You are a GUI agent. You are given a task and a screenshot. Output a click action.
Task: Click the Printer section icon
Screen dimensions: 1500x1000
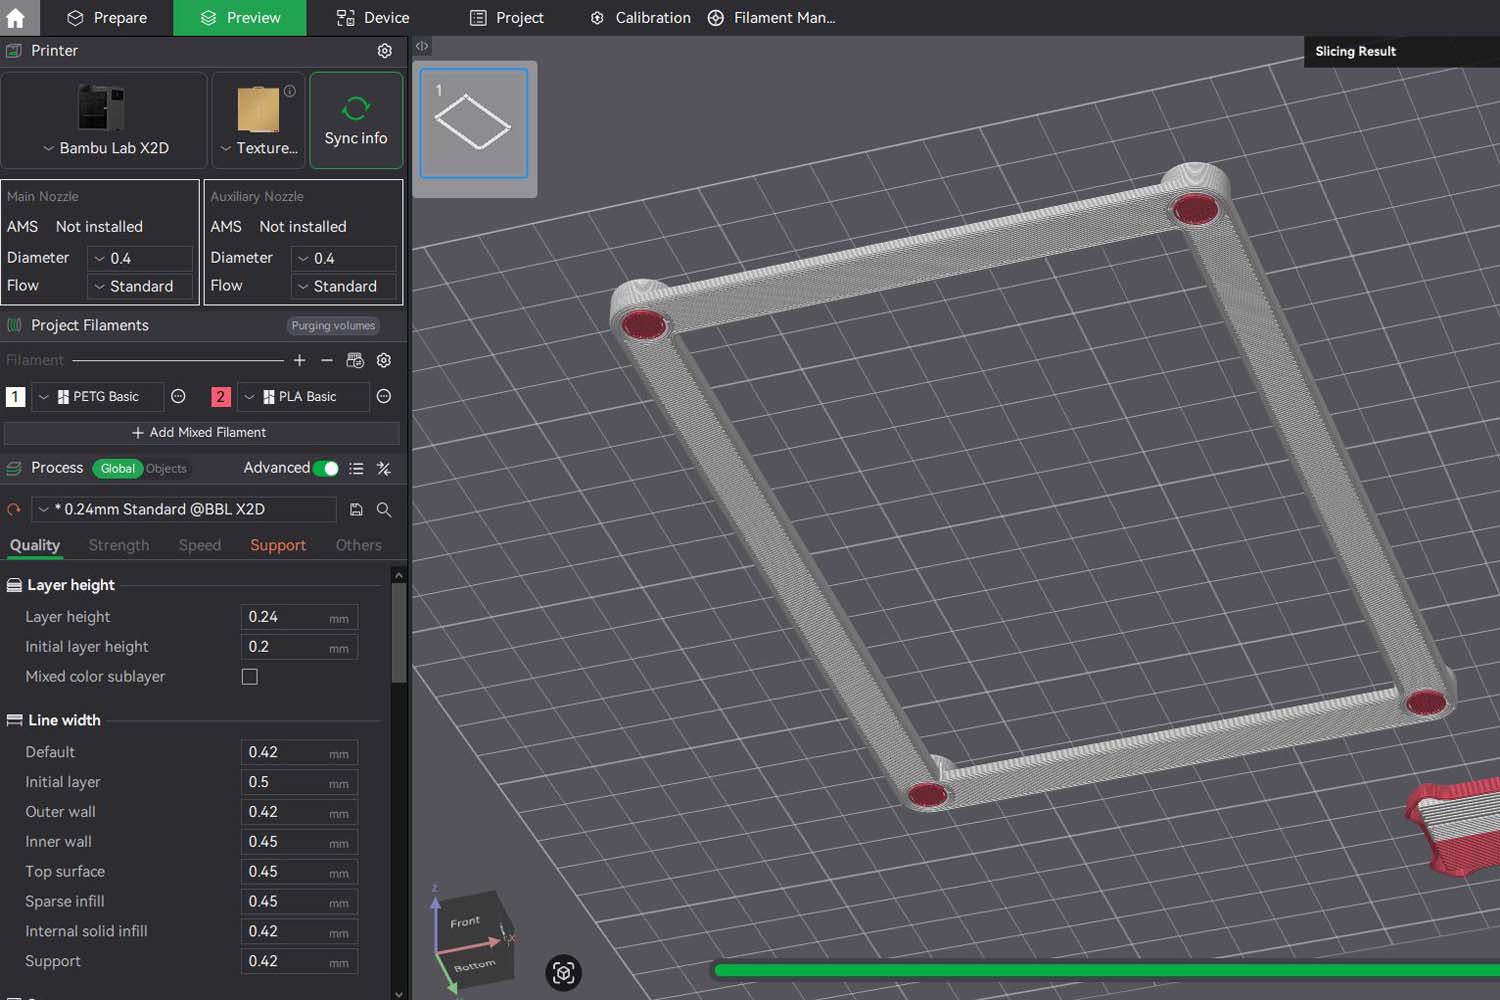pyautogui.click(x=14, y=51)
